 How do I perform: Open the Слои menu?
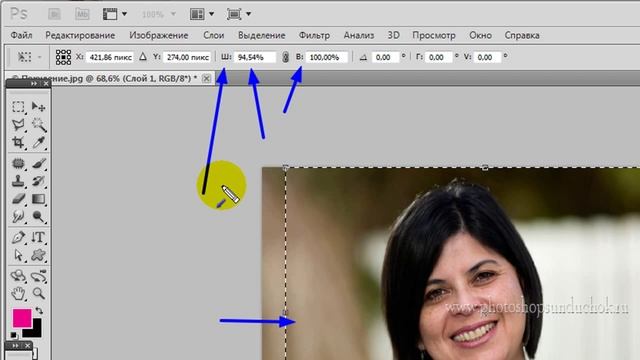[x=214, y=36]
